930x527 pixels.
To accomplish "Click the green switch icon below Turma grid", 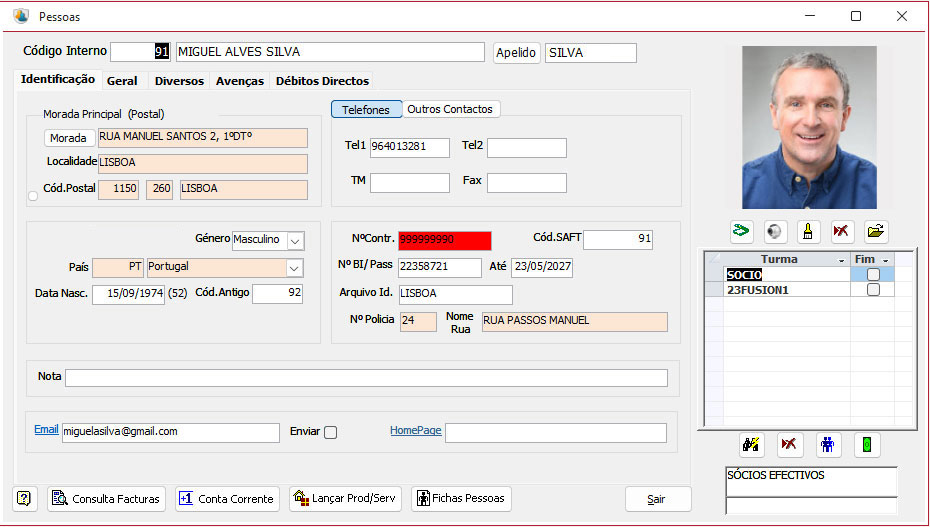I will 867,445.
